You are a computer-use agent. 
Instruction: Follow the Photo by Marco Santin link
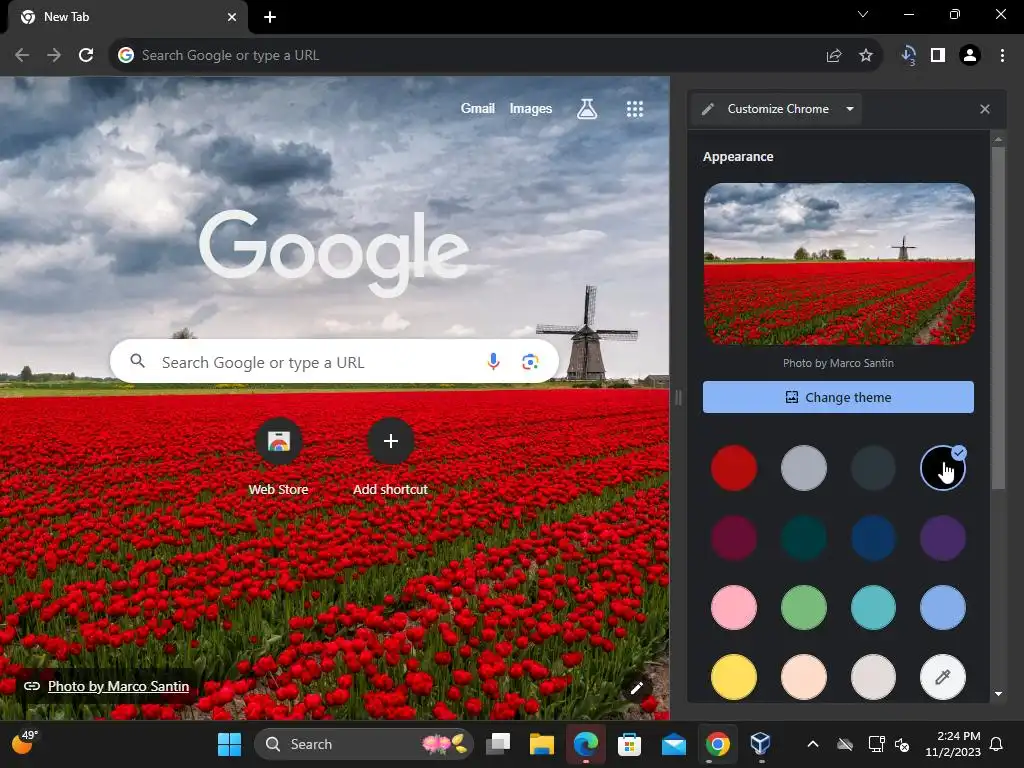pos(118,686)
